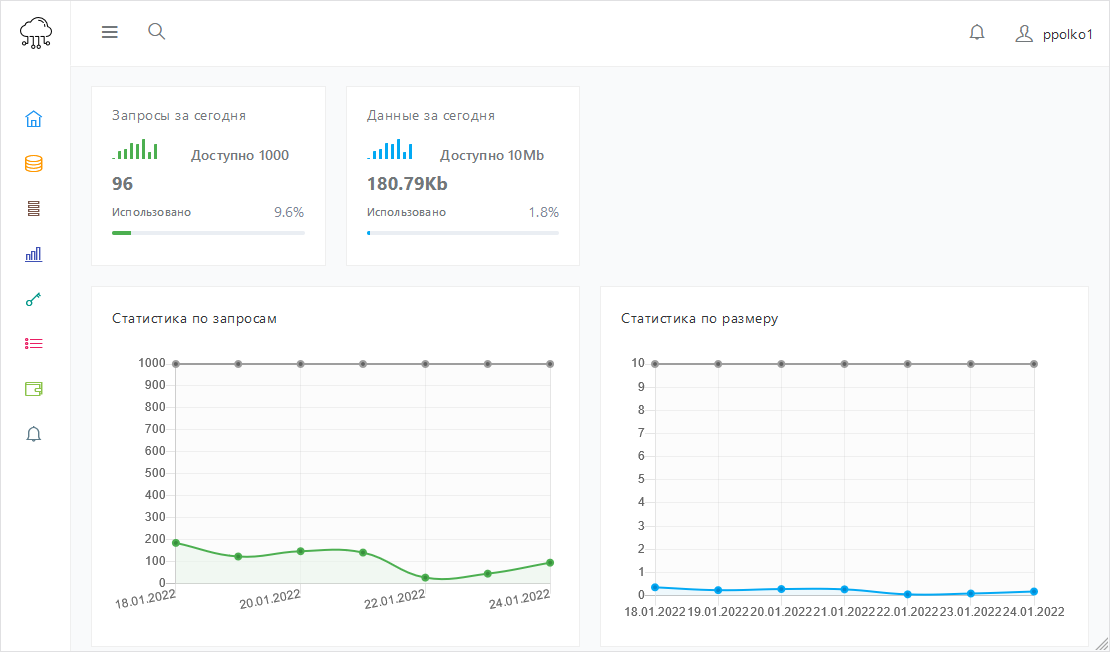Click the green requests usage progress bar

[208, 233]
